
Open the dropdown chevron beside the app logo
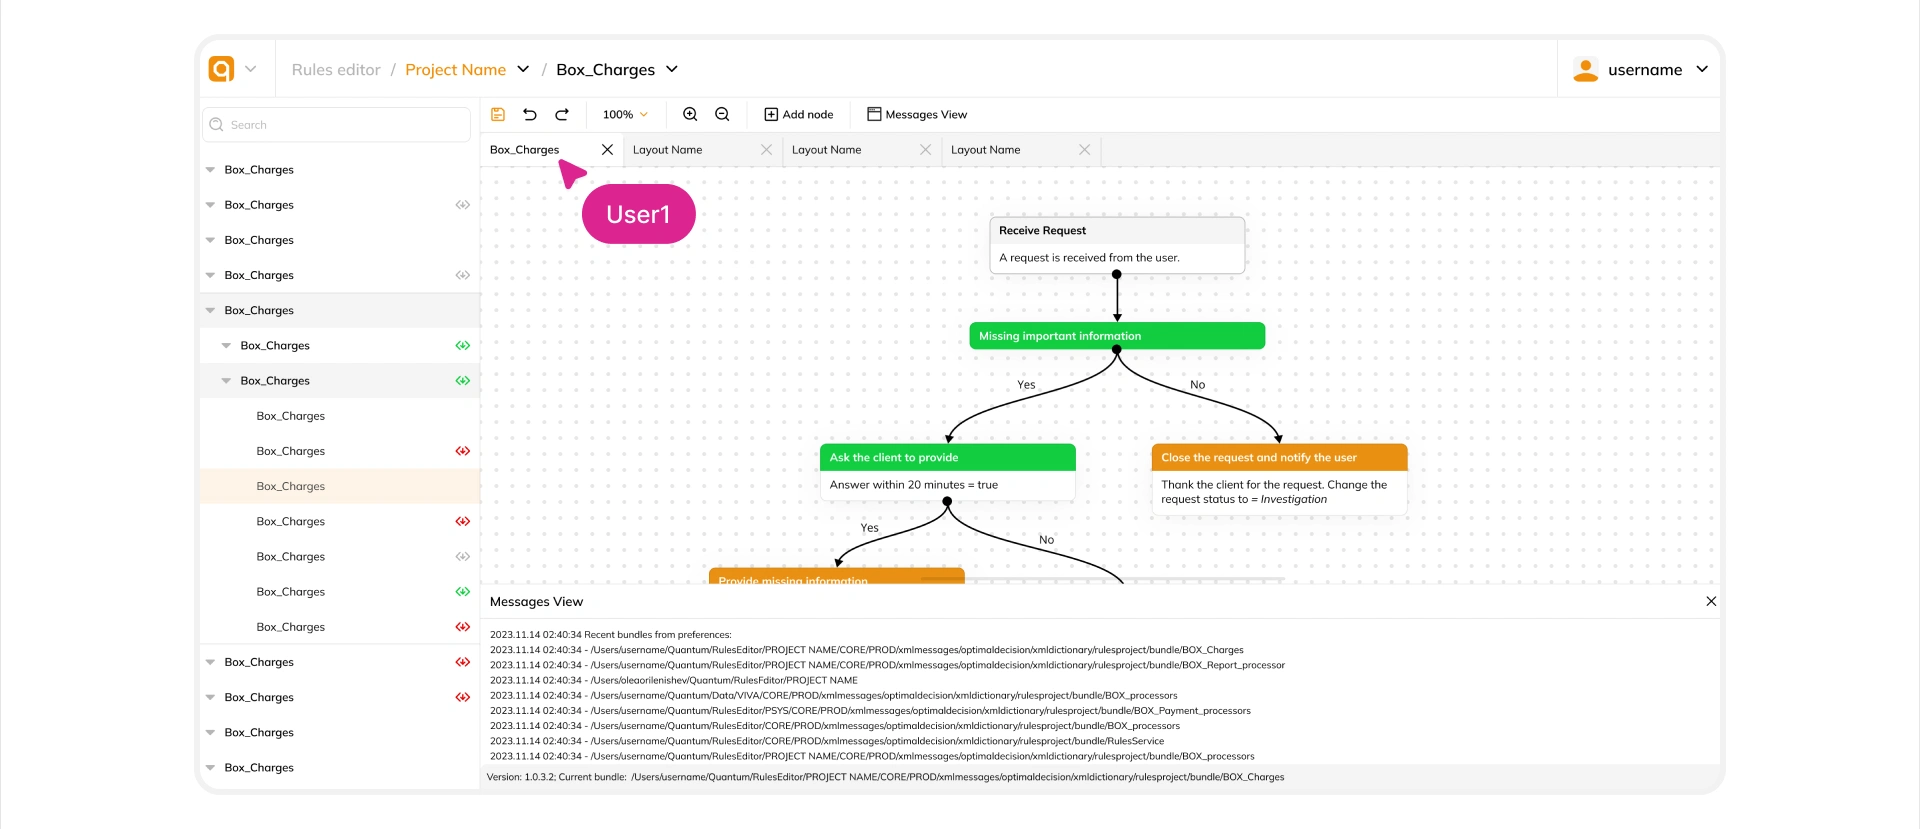coord(251,69)
